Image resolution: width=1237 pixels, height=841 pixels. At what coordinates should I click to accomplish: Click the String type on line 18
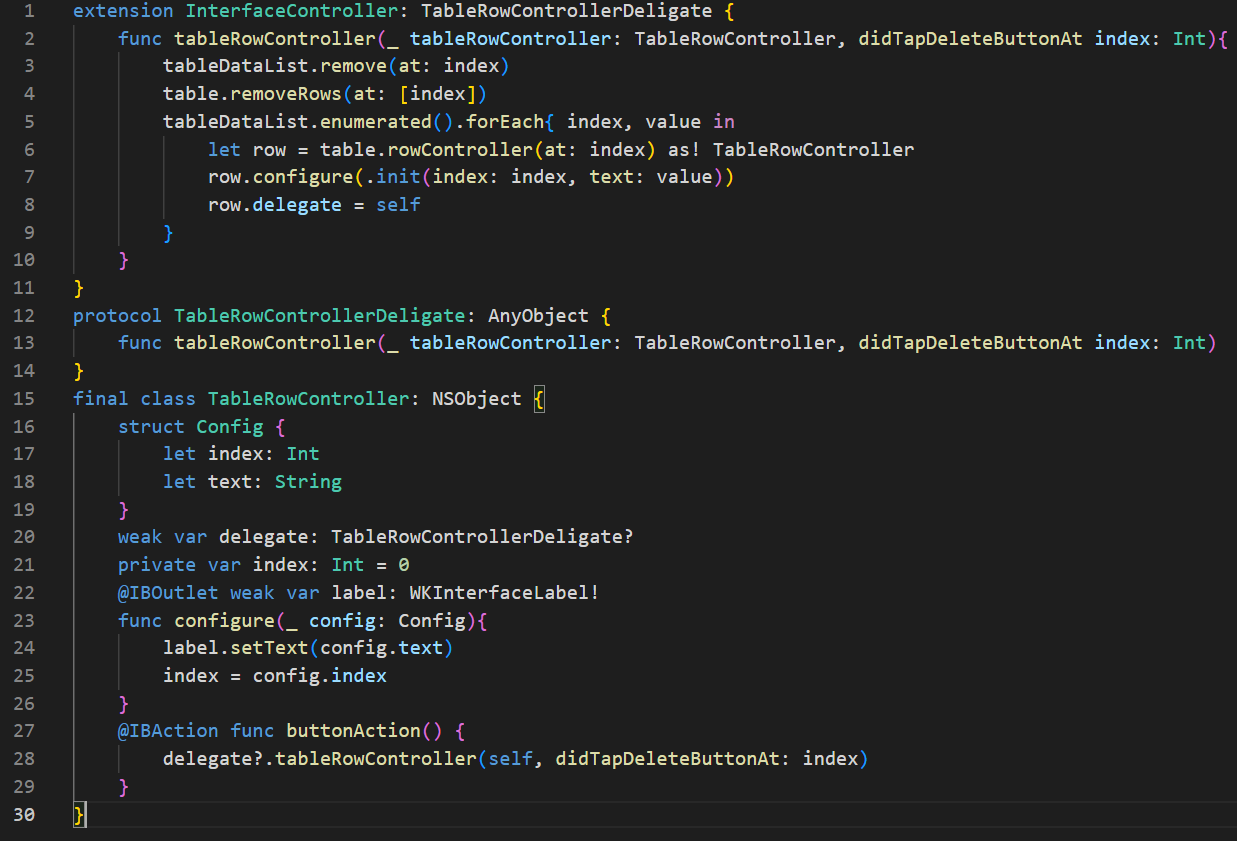(x=308, y=482)
